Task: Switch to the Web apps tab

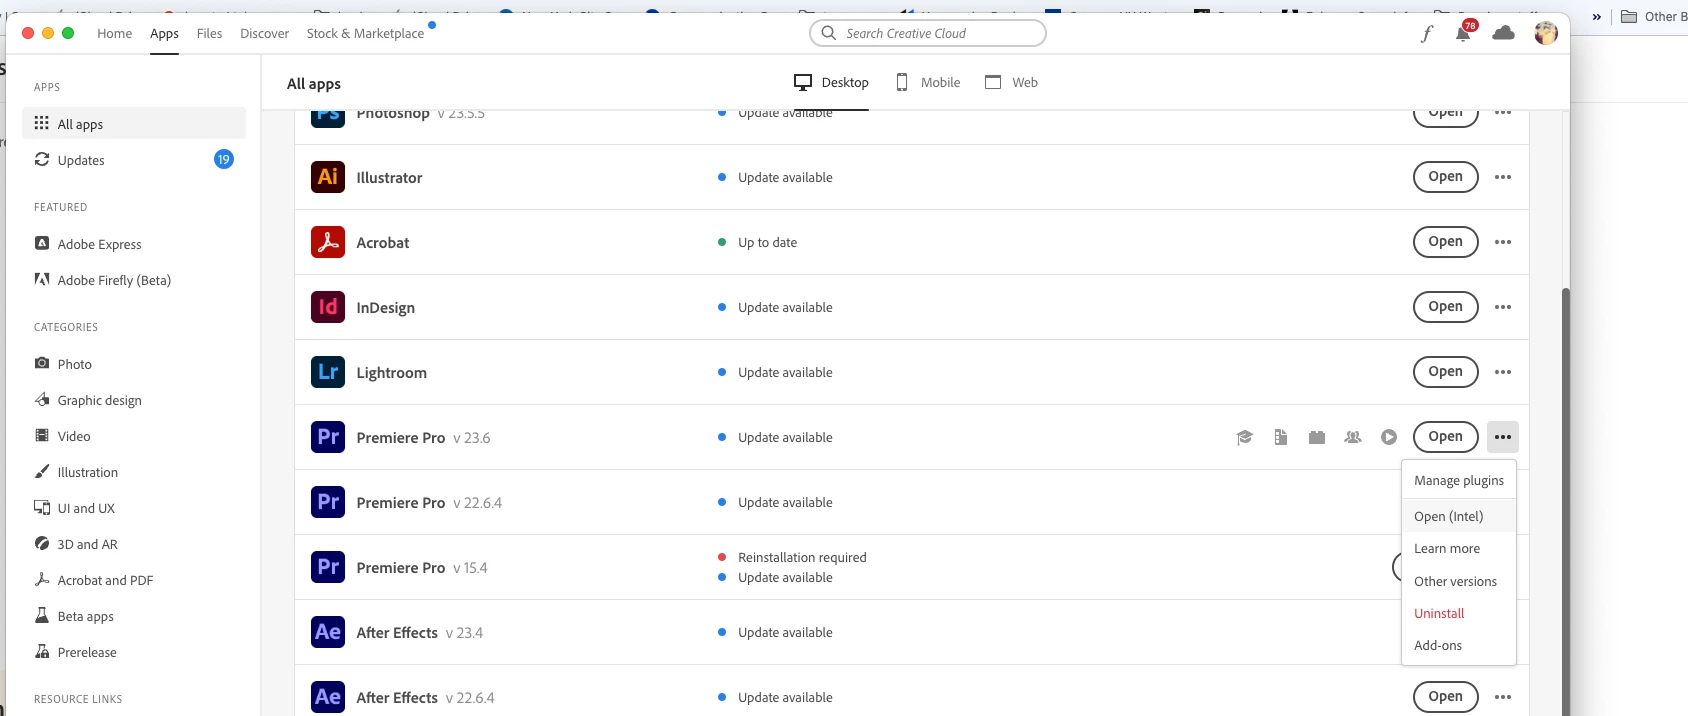Action: point(1011,83)
